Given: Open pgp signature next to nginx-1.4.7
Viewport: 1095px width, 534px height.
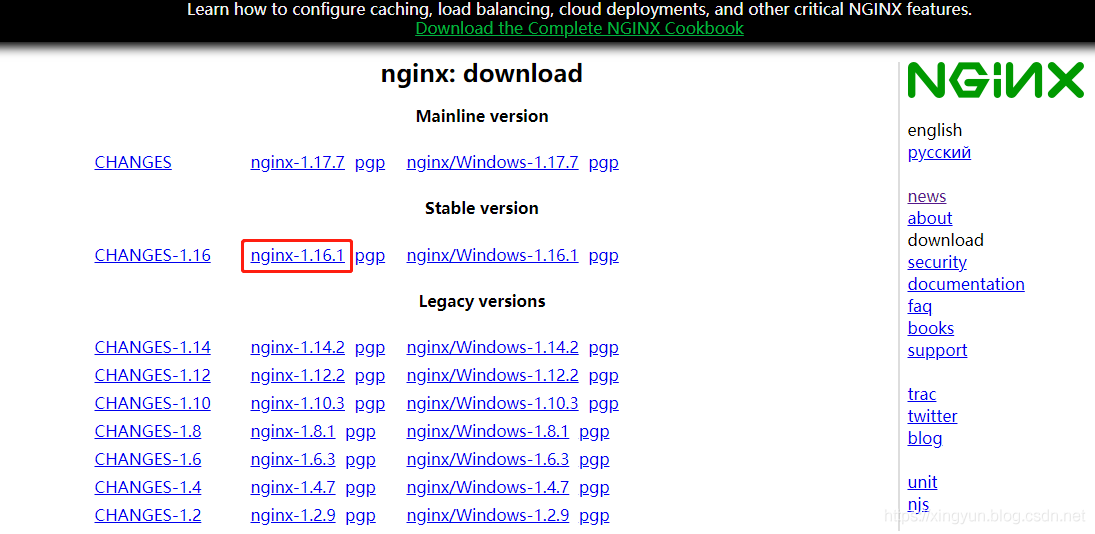Looking at the screenshot, I should click(360, 488).
